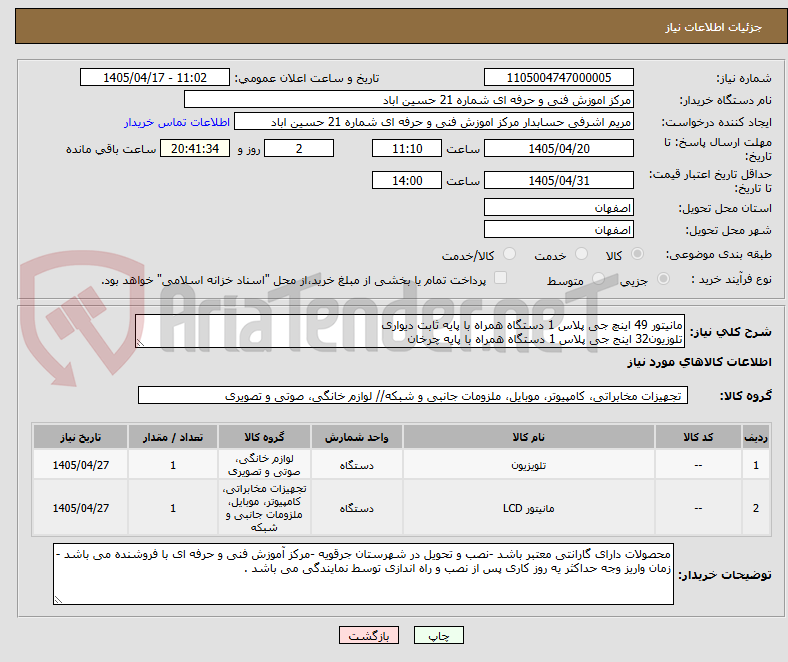The width and height of the screenshot is (788, 662).
Task: Click the need date in the تلویزیون row
Action: pos(80,465)
